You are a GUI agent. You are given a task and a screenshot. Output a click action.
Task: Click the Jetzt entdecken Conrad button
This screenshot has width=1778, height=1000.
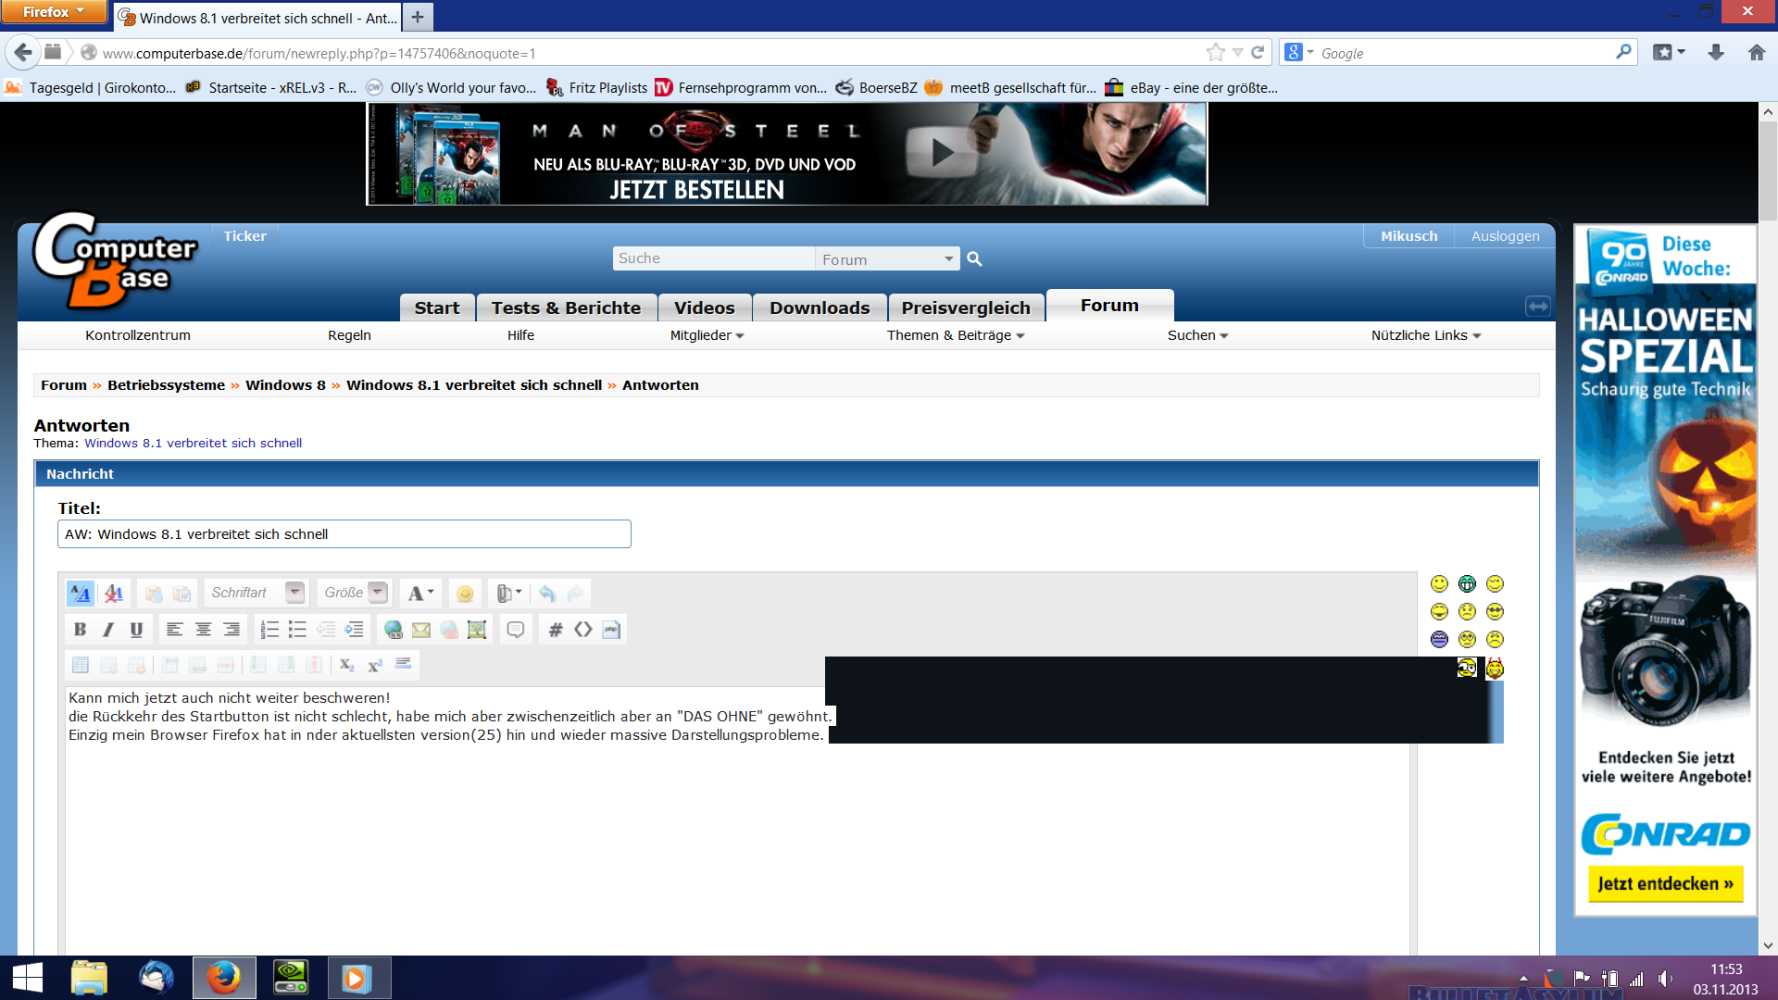click(x=1665, y=883)
